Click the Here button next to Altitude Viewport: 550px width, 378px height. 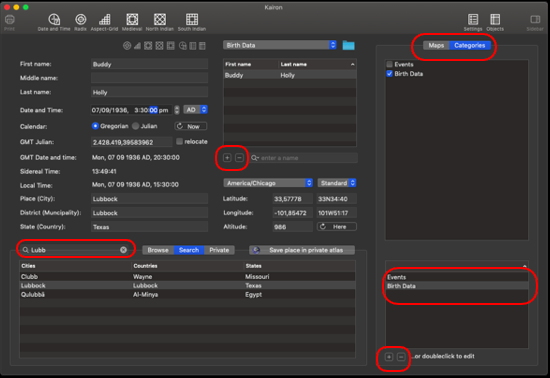[337, 227]
